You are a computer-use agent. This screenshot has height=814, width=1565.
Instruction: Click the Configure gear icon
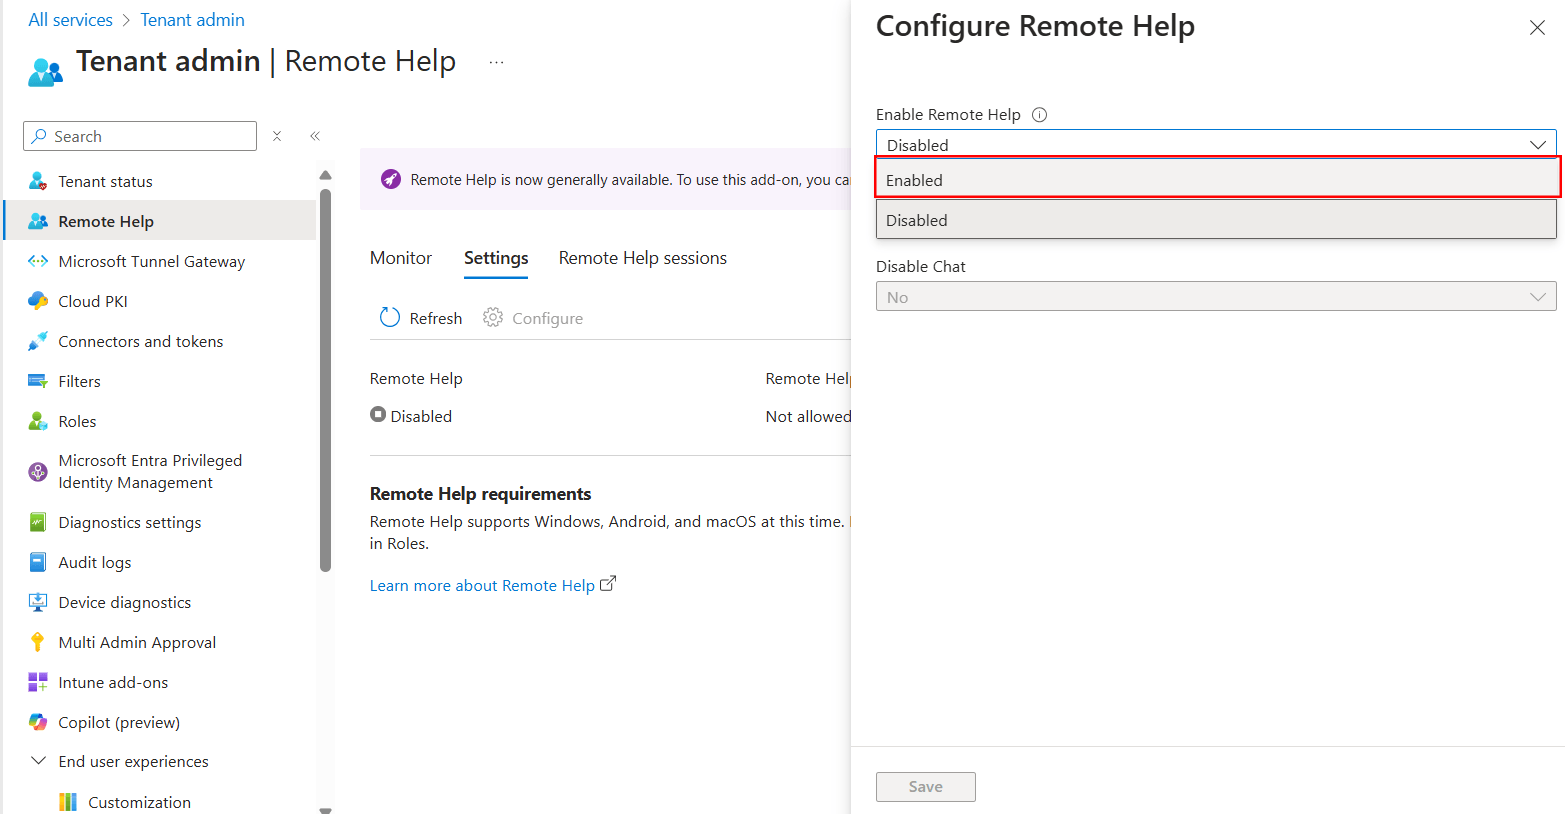pos(493,317)
